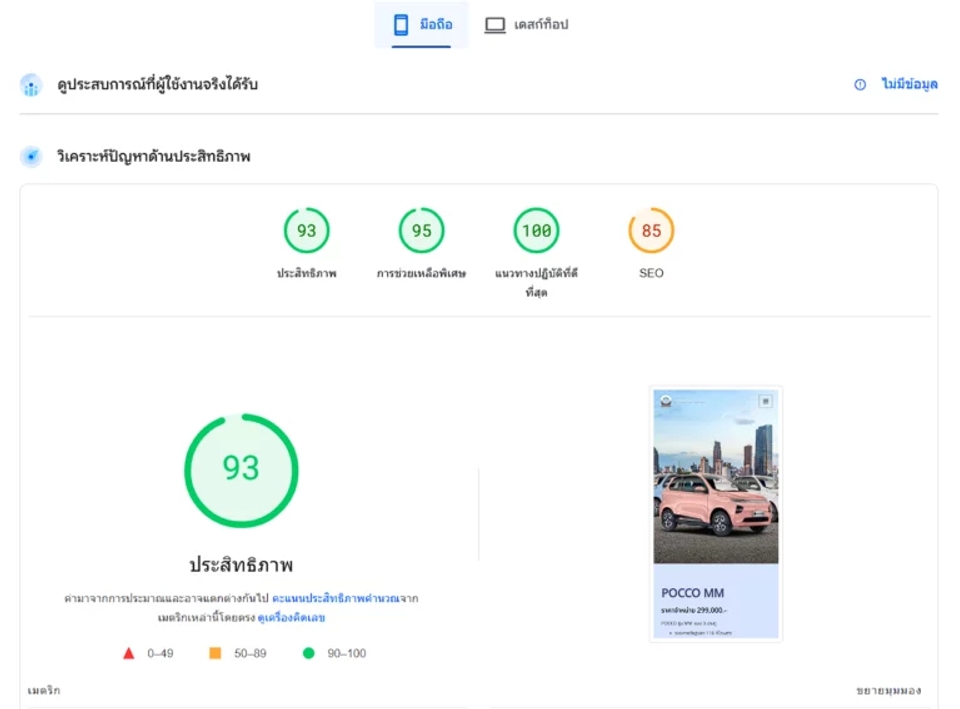Switch to the มือถือ tab
Screen dimensions: 960x709
point(422,24)
